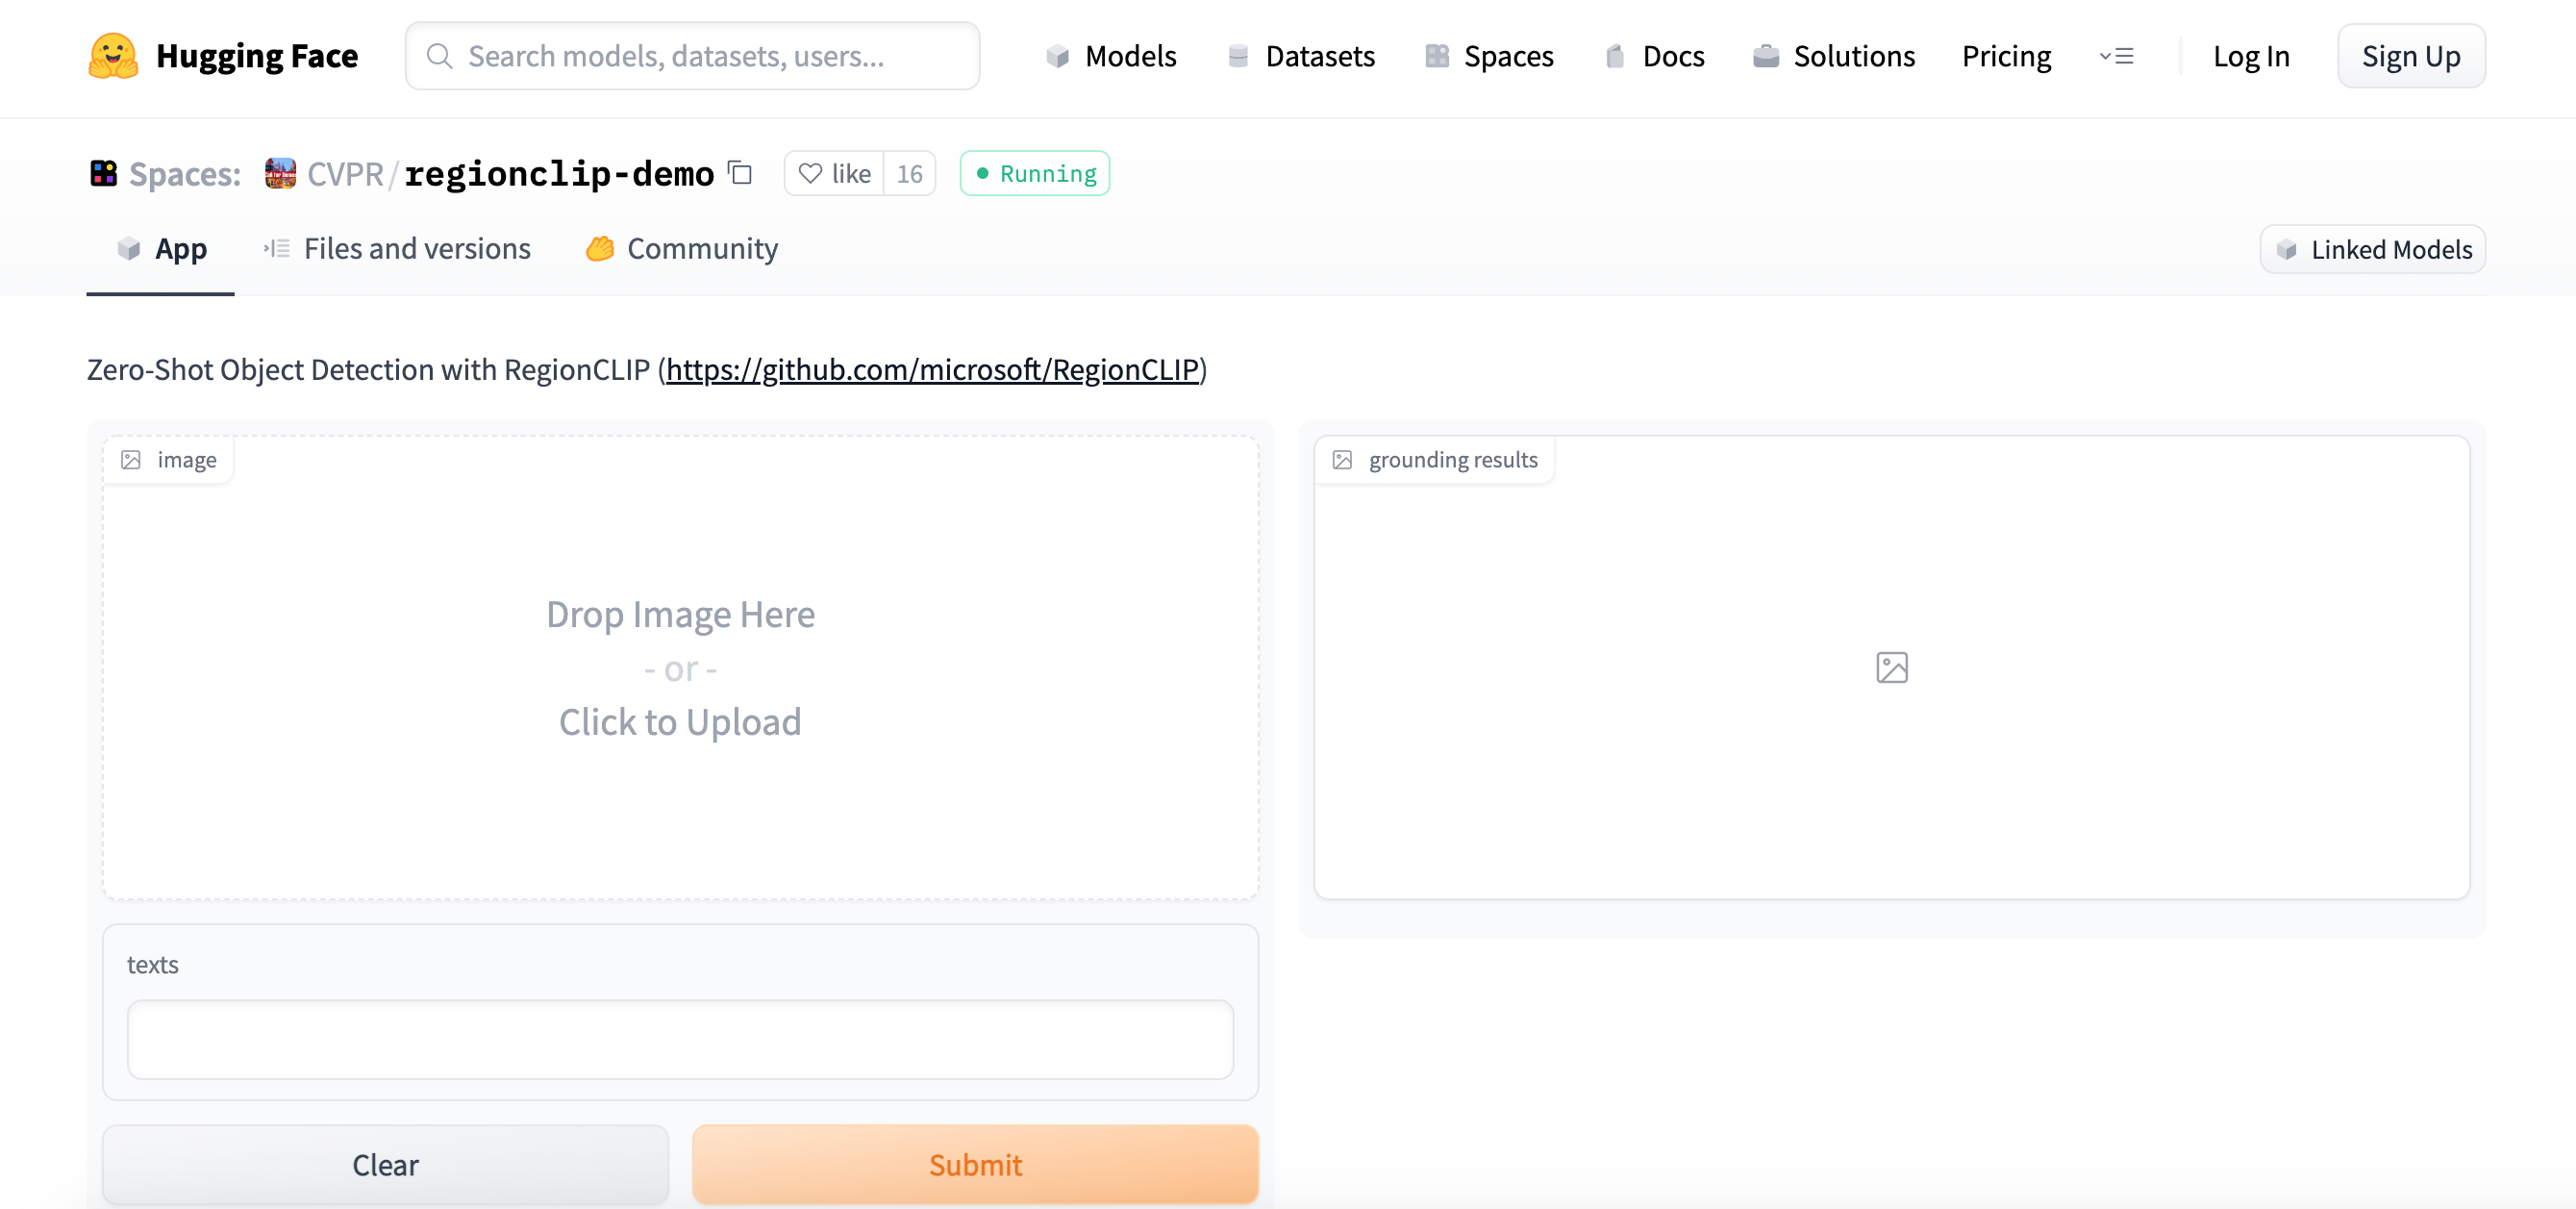Click the image placeholder icon in grounding results
The height and width of the screenshot is (1209, 2576).
pos(1891,667)
